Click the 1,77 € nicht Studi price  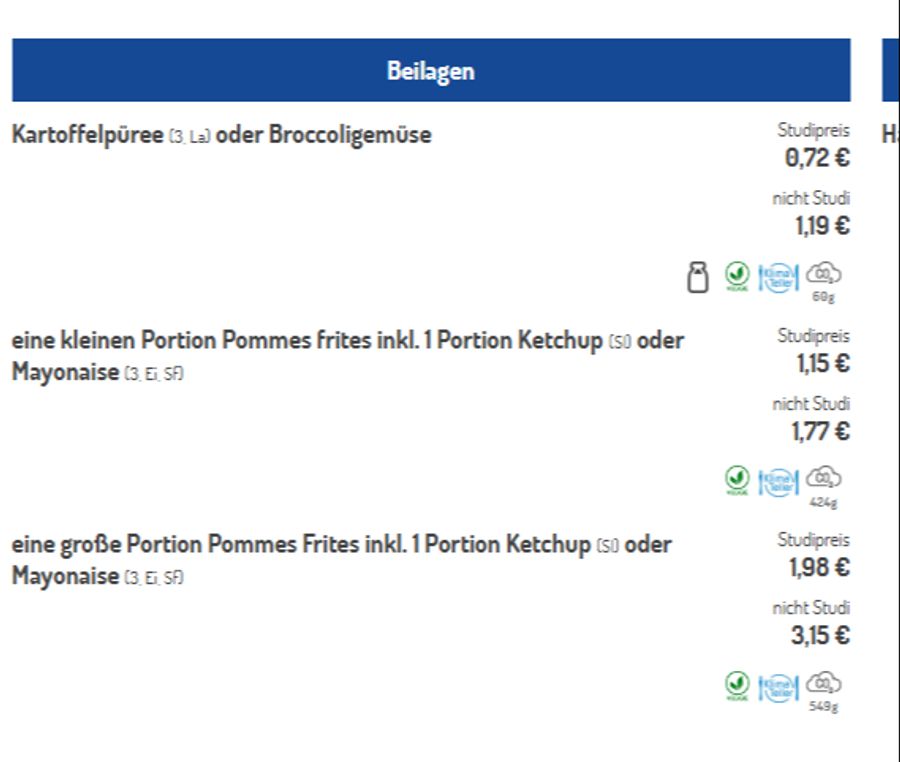tap(820, 431)
